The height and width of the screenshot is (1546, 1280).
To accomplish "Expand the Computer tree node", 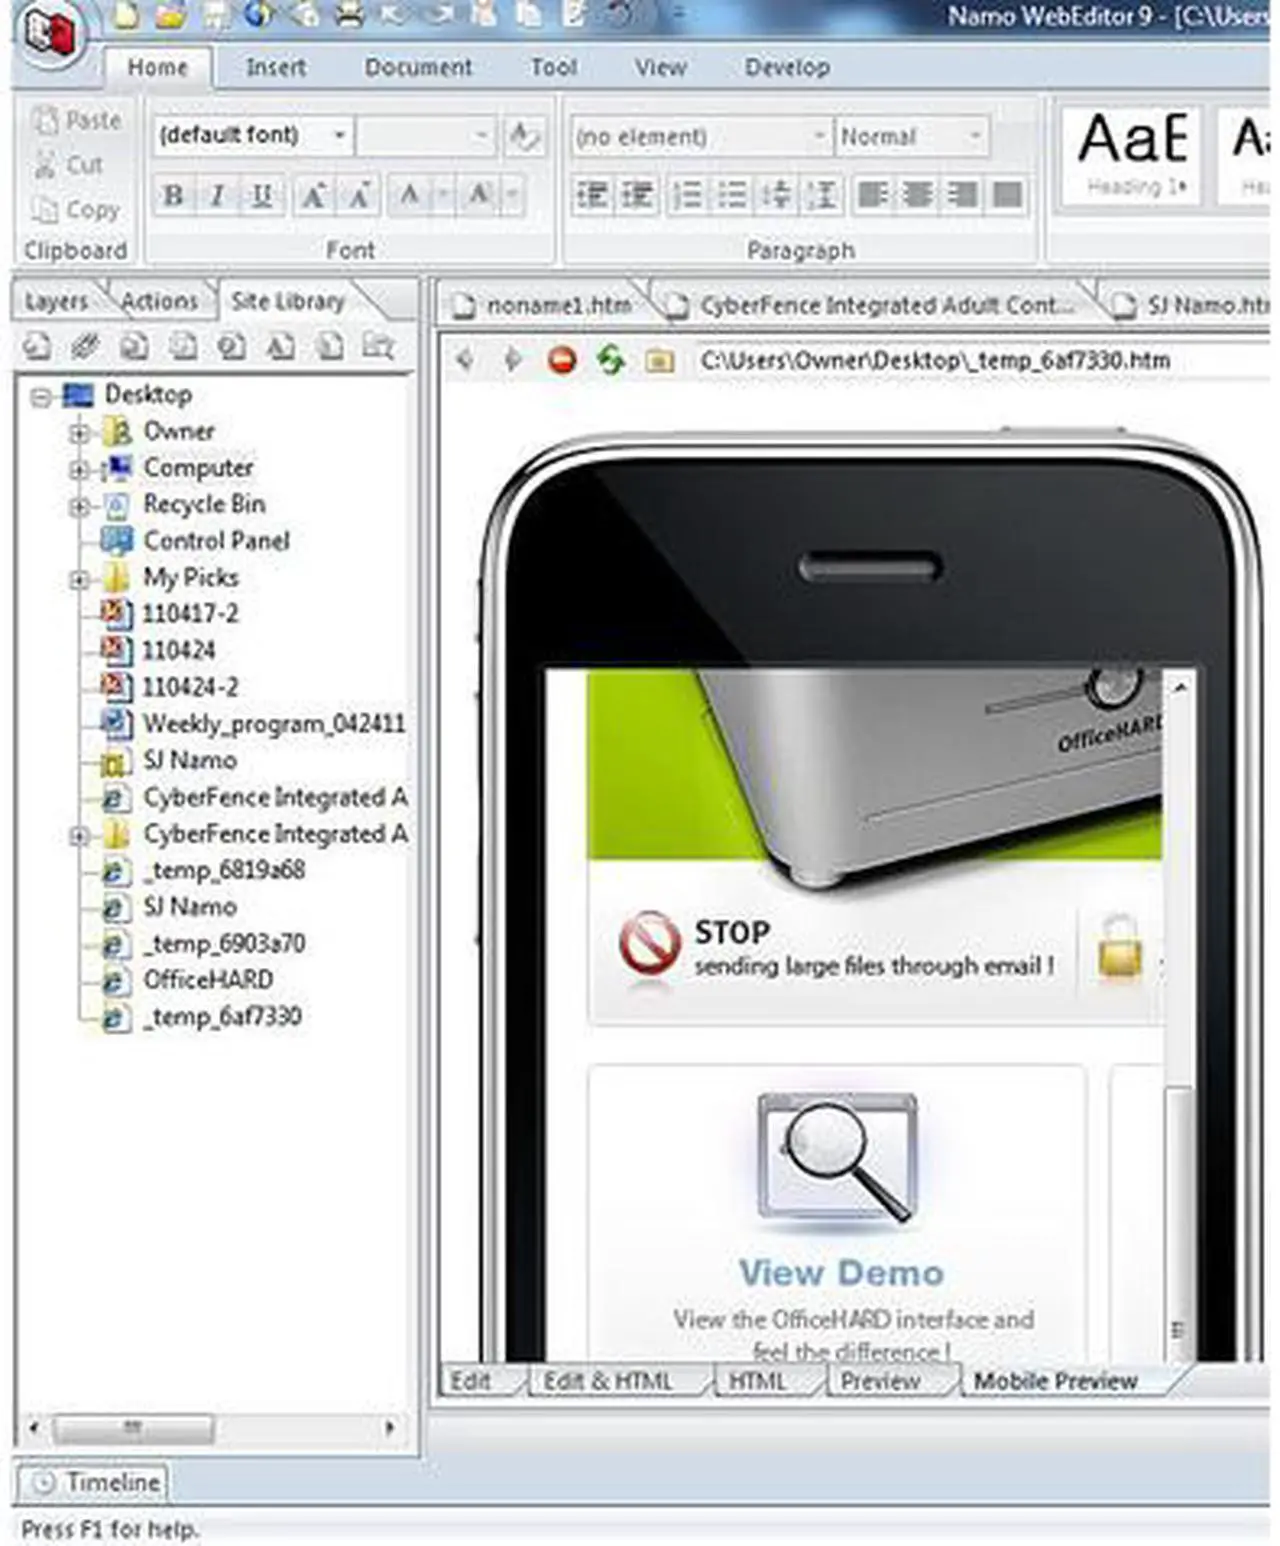I will (x=79, y=469).
